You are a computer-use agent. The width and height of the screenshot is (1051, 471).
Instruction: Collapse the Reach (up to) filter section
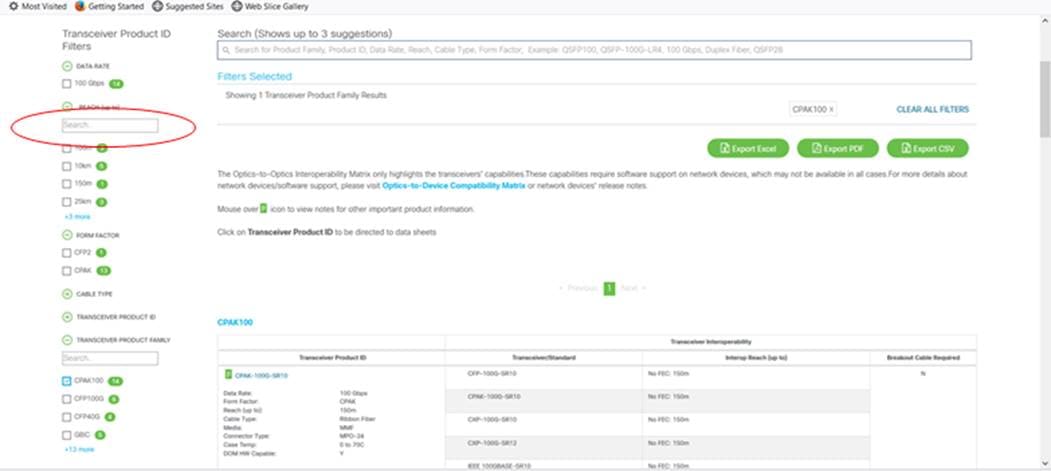pyautogui.click(x=67, y=107)
